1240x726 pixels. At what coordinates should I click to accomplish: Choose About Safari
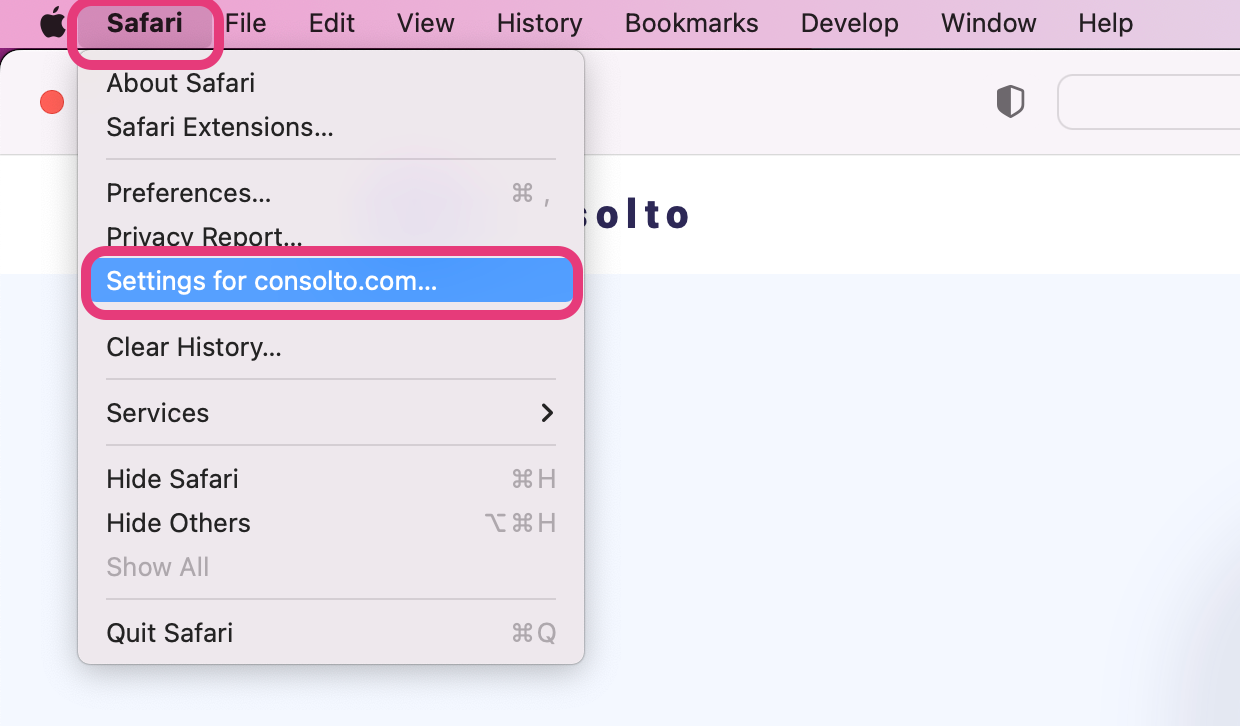click(x=331, y=83)
